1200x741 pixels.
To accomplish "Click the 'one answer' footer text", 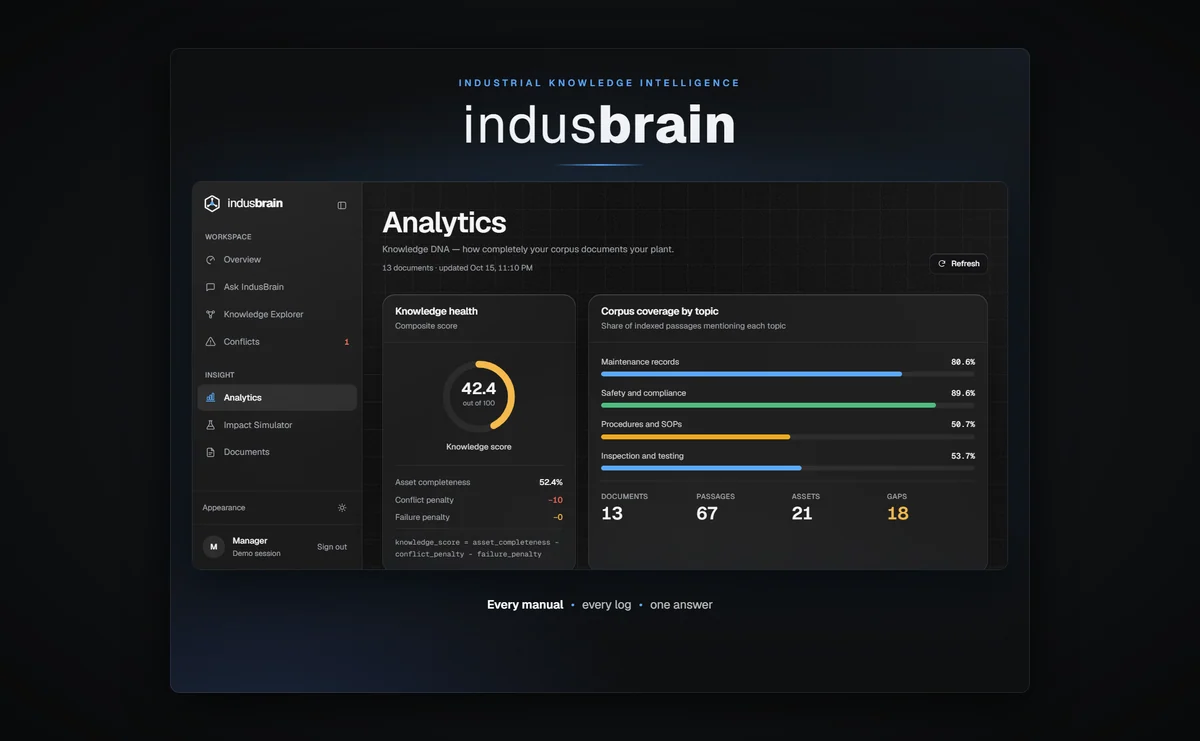I will click(681, 605).
